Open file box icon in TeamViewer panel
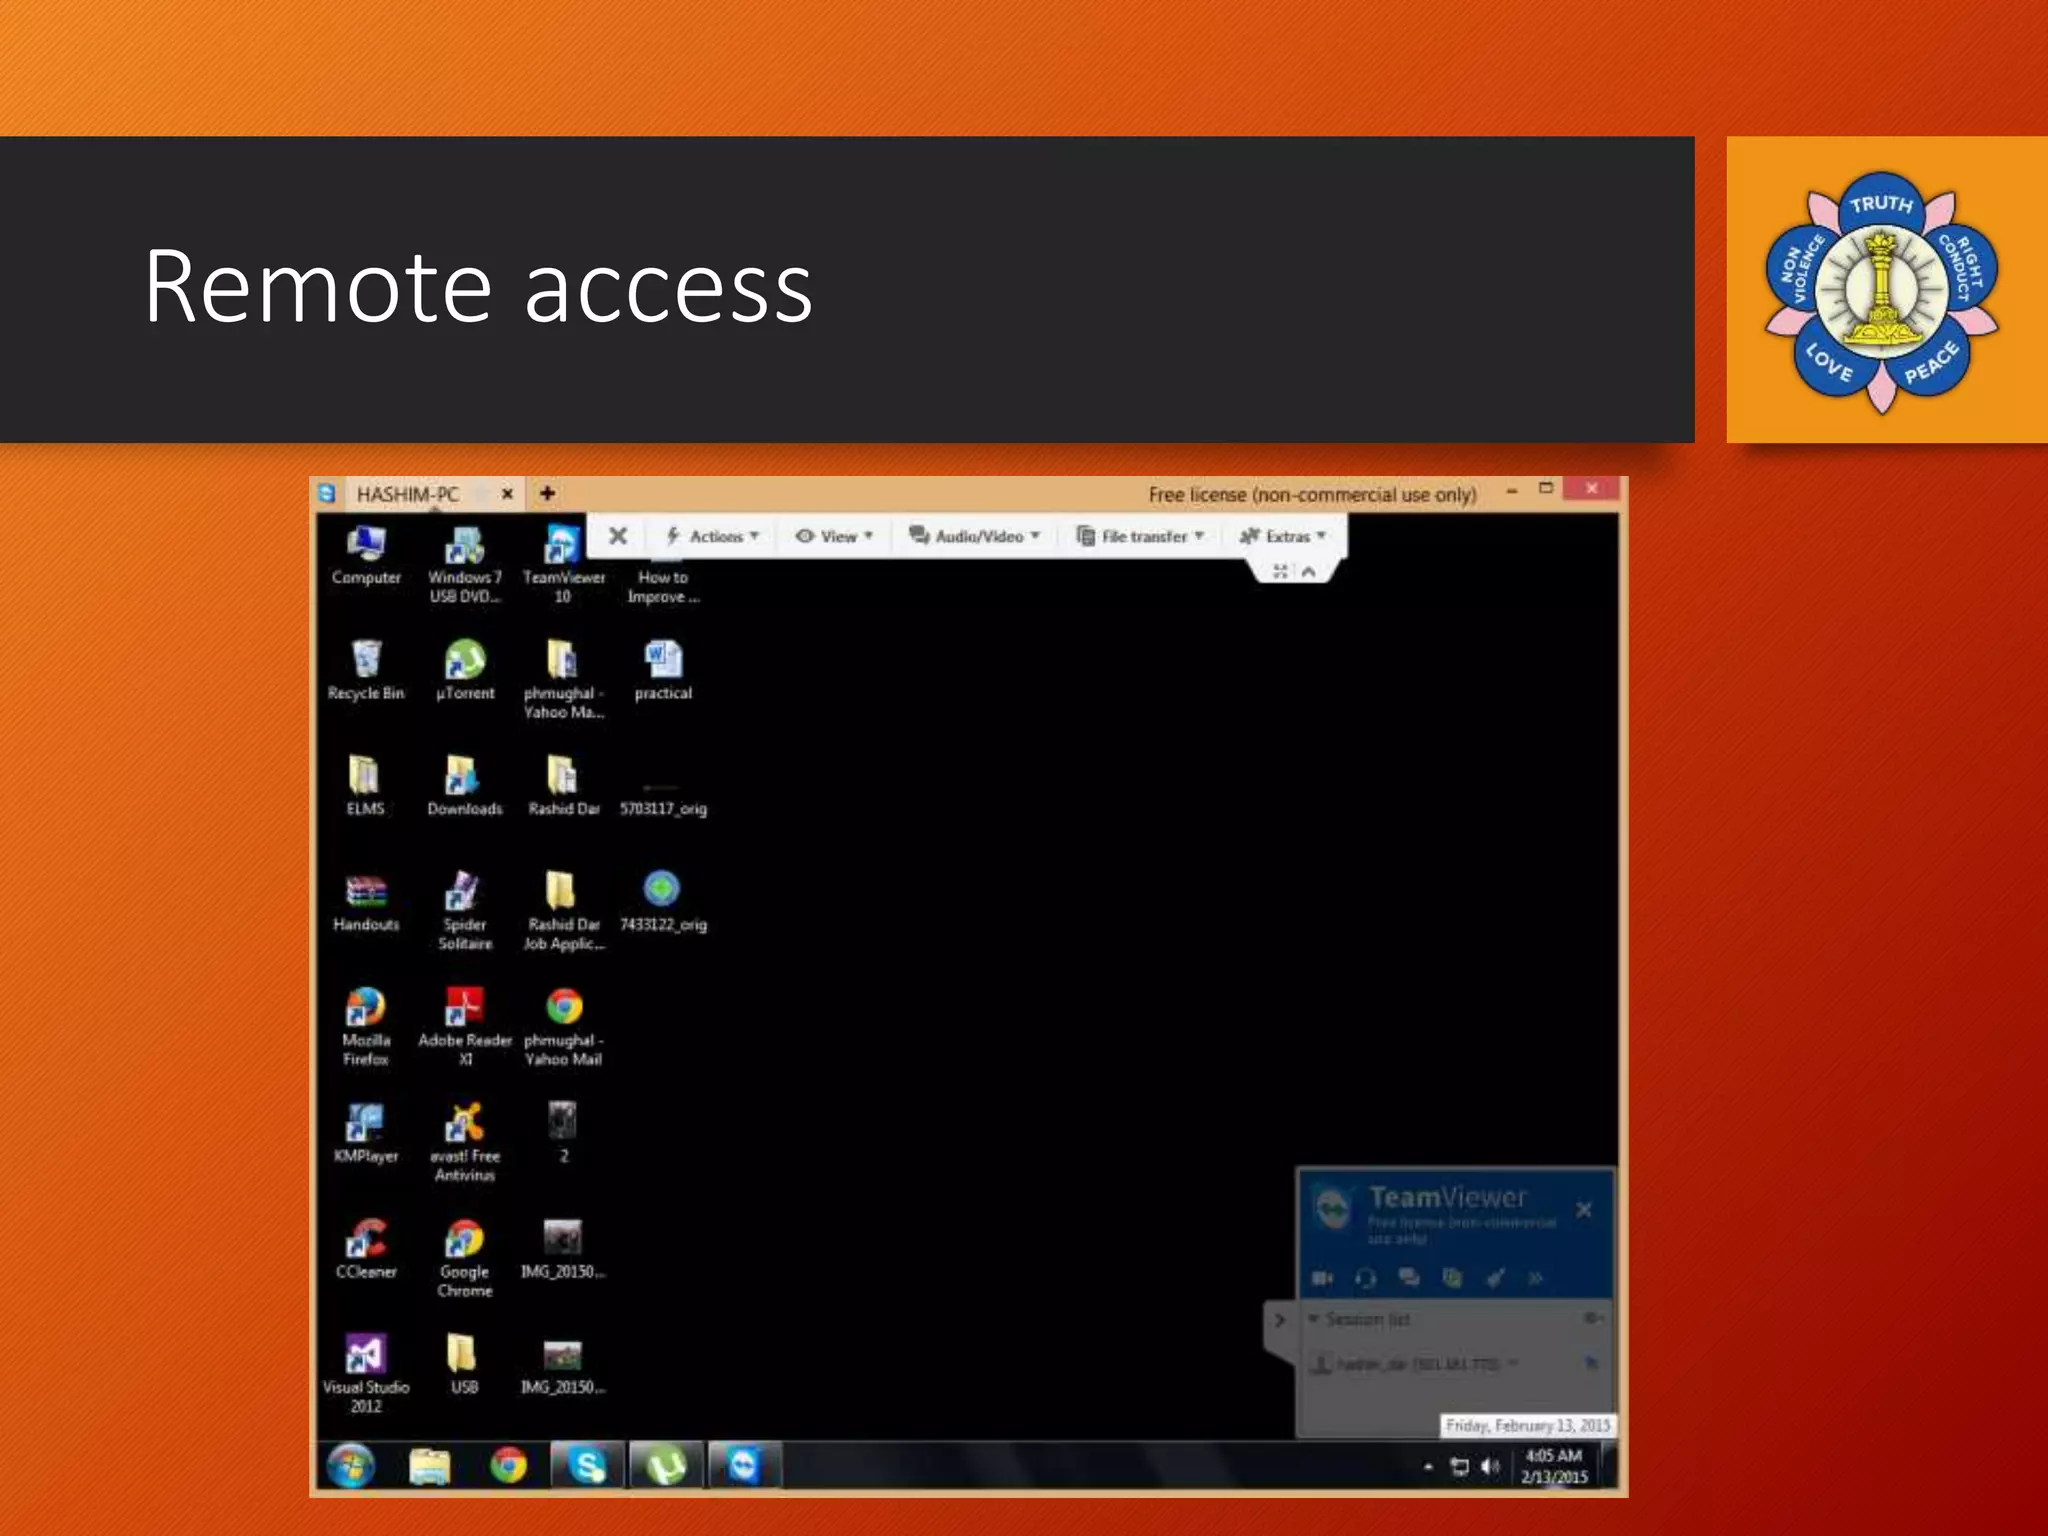The image size is (2048, 1536). tap(1452, 1277)
